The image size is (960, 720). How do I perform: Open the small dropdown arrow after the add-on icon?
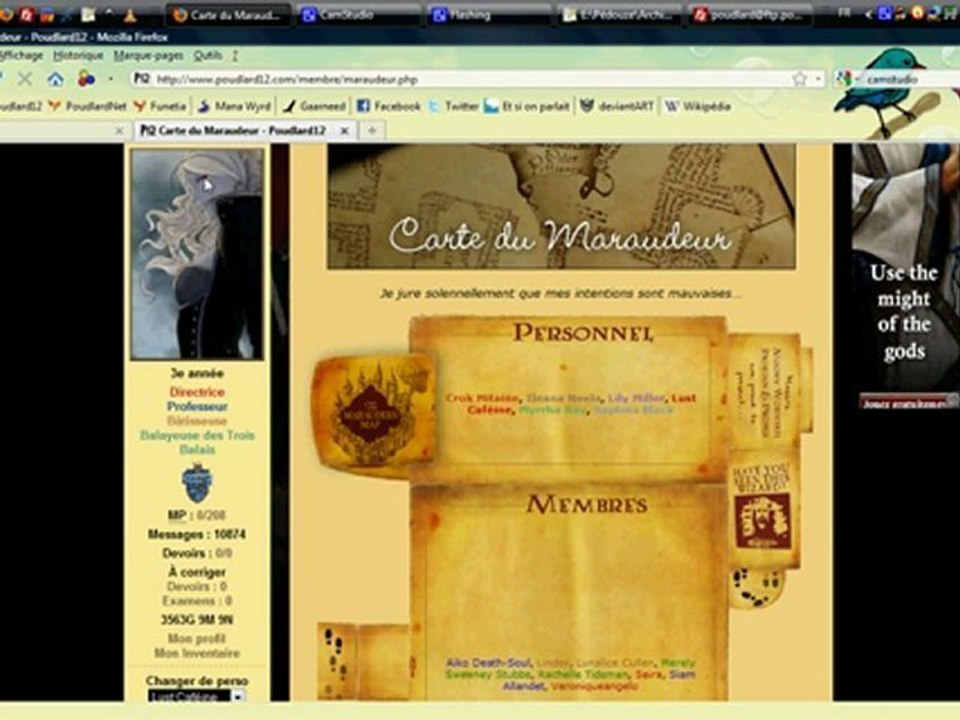pyautogui.click(x=111, y=79)
